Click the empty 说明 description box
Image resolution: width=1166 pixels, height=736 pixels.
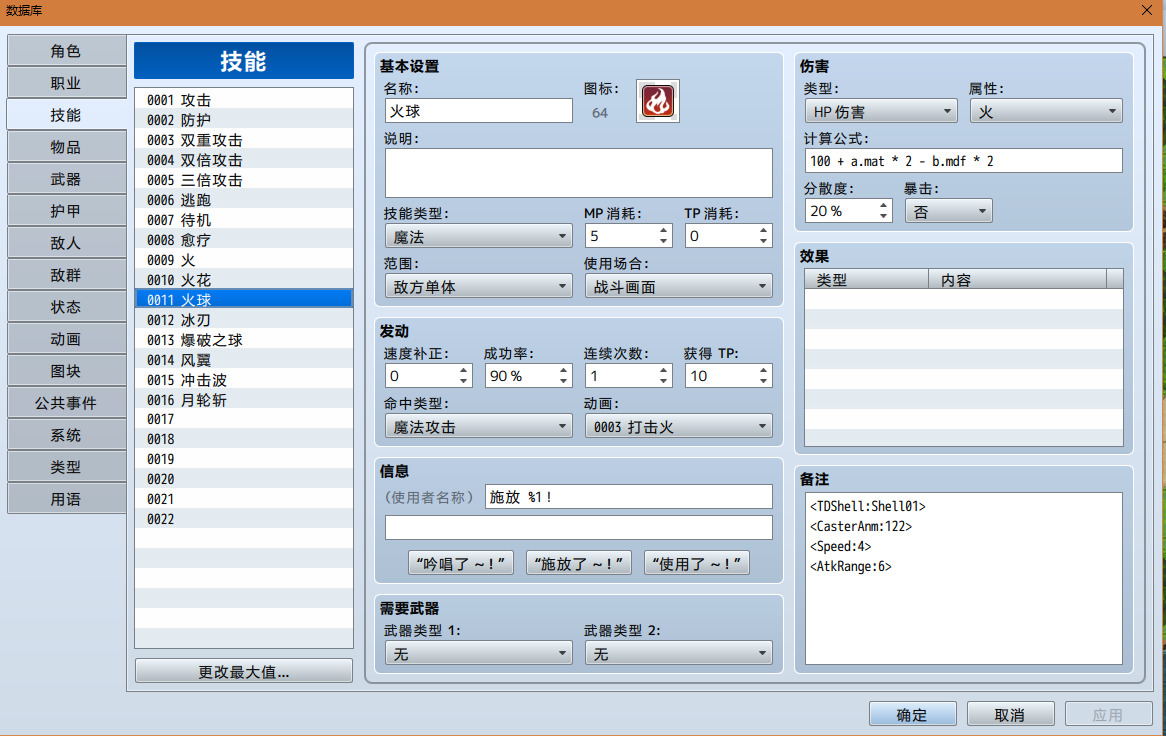click(x=579, y=172)
